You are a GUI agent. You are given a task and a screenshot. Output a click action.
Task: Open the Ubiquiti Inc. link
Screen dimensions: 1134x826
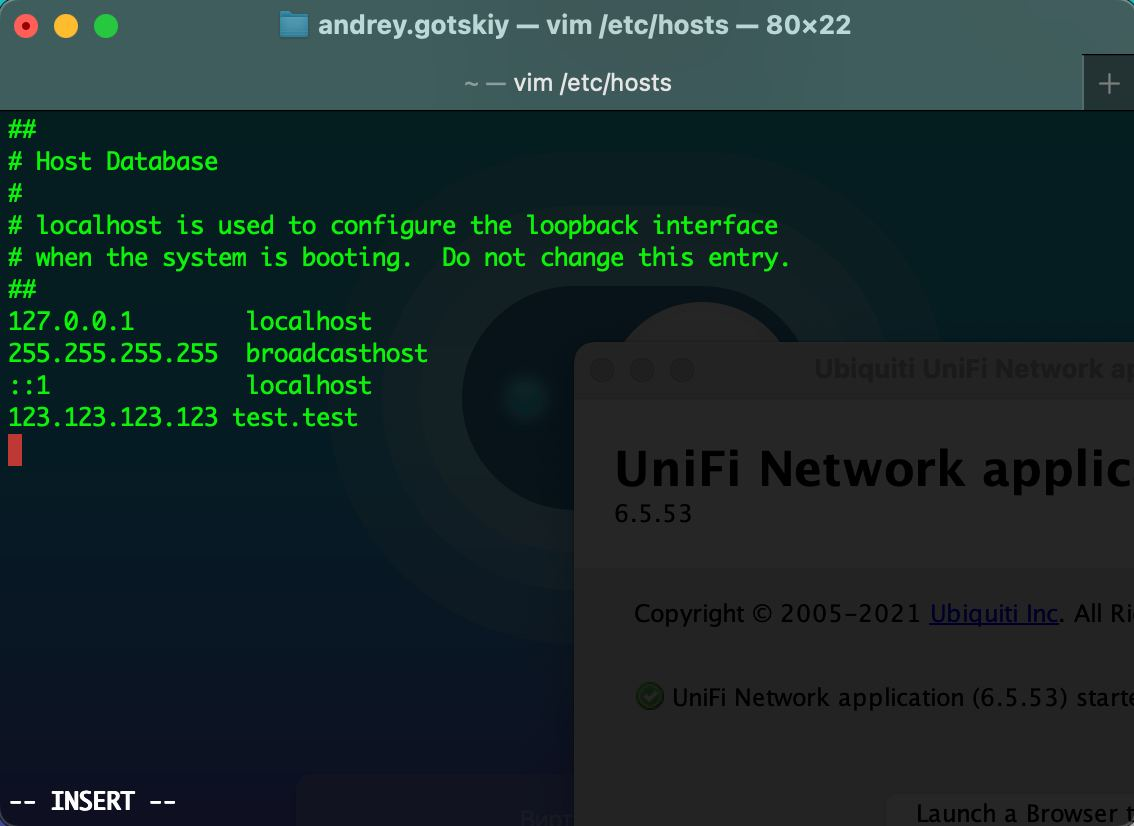tap(993, 613)
